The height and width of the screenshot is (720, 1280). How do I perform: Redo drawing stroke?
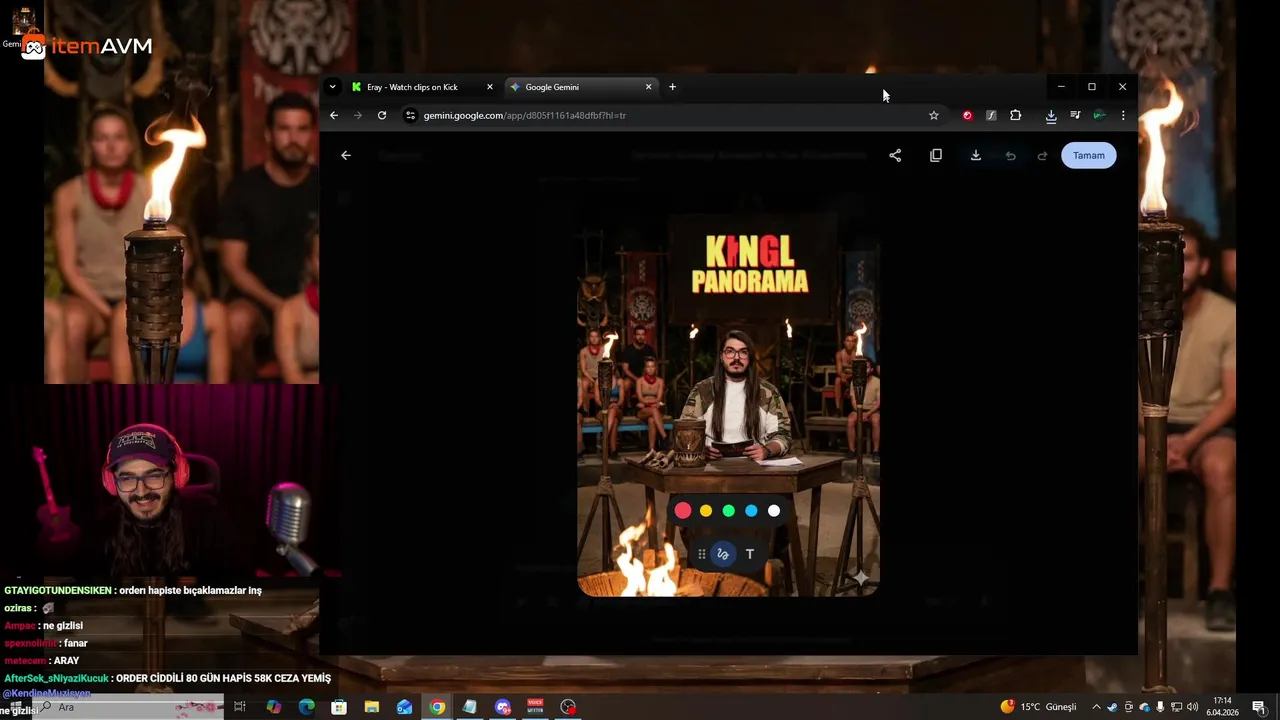(x=1042, y=155)
